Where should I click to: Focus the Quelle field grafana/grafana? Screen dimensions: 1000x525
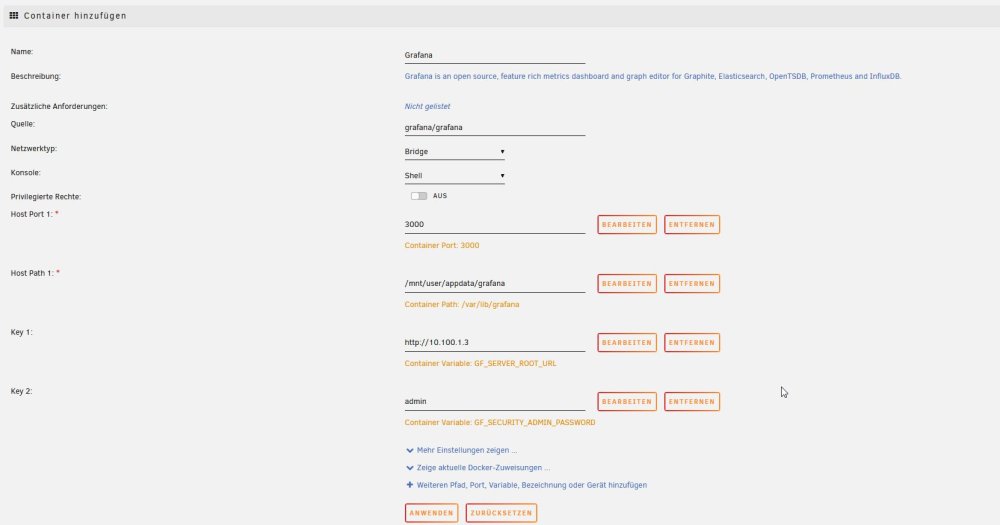(494, 128)
